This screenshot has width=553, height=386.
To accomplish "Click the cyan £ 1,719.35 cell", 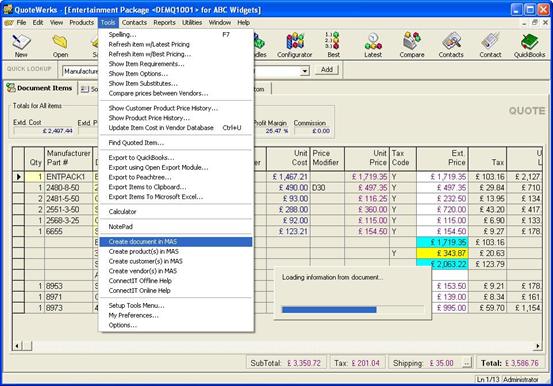I will [x=442, y=242].
